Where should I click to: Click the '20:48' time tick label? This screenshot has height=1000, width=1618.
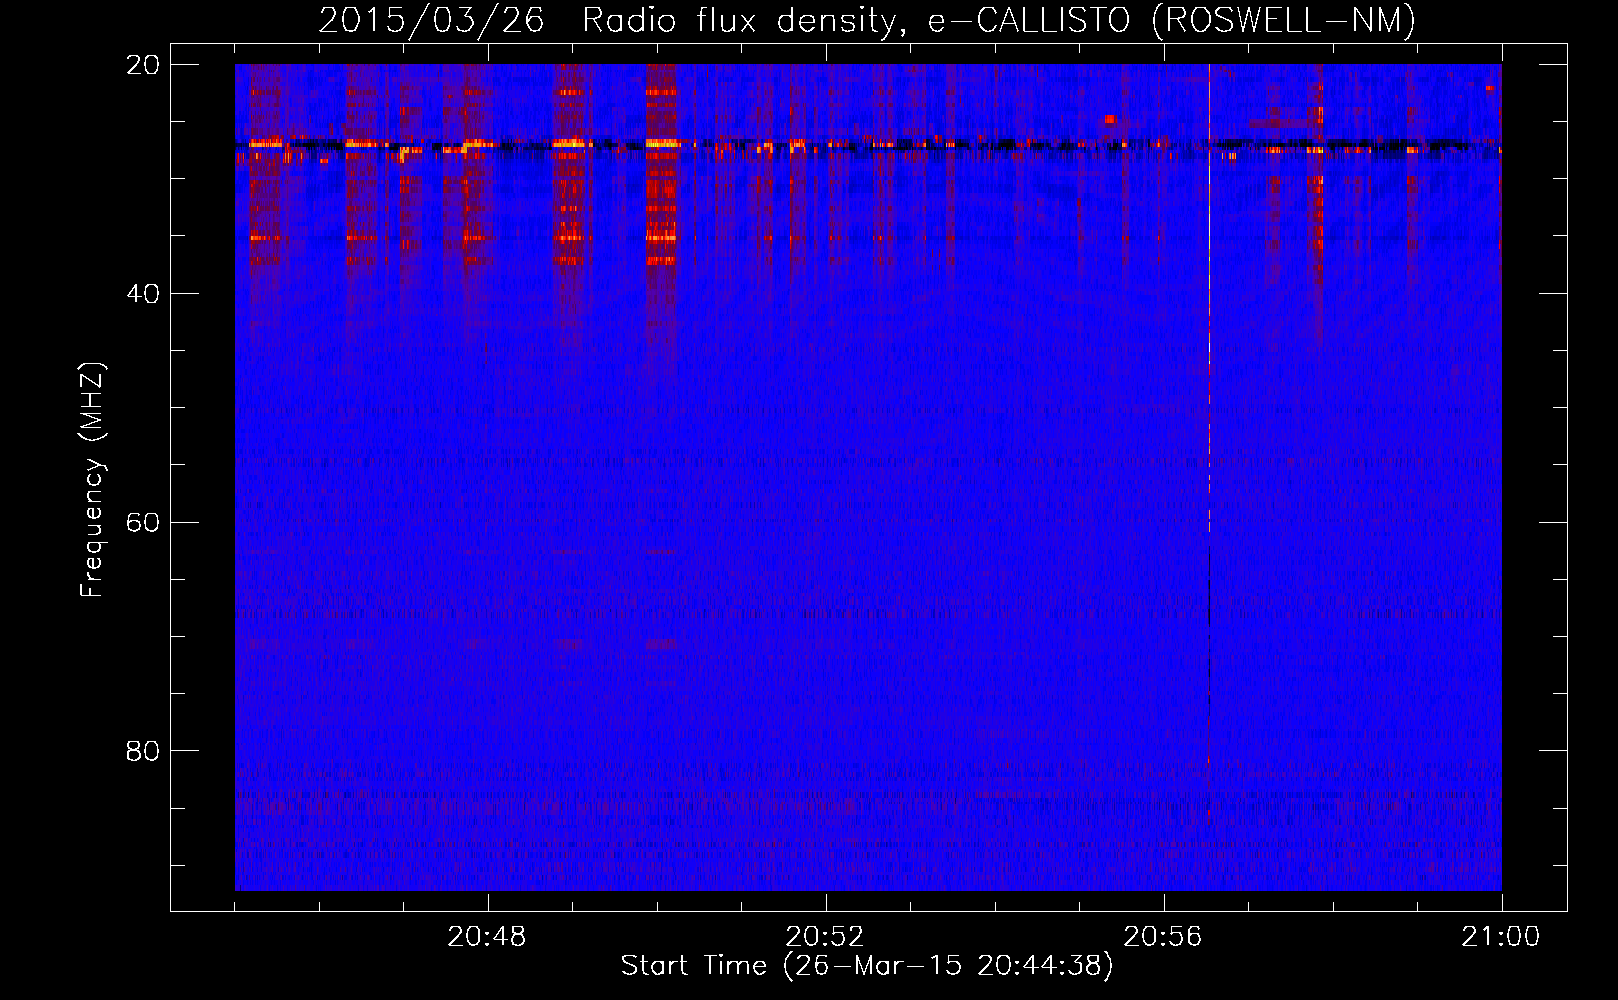coord(487,937)
